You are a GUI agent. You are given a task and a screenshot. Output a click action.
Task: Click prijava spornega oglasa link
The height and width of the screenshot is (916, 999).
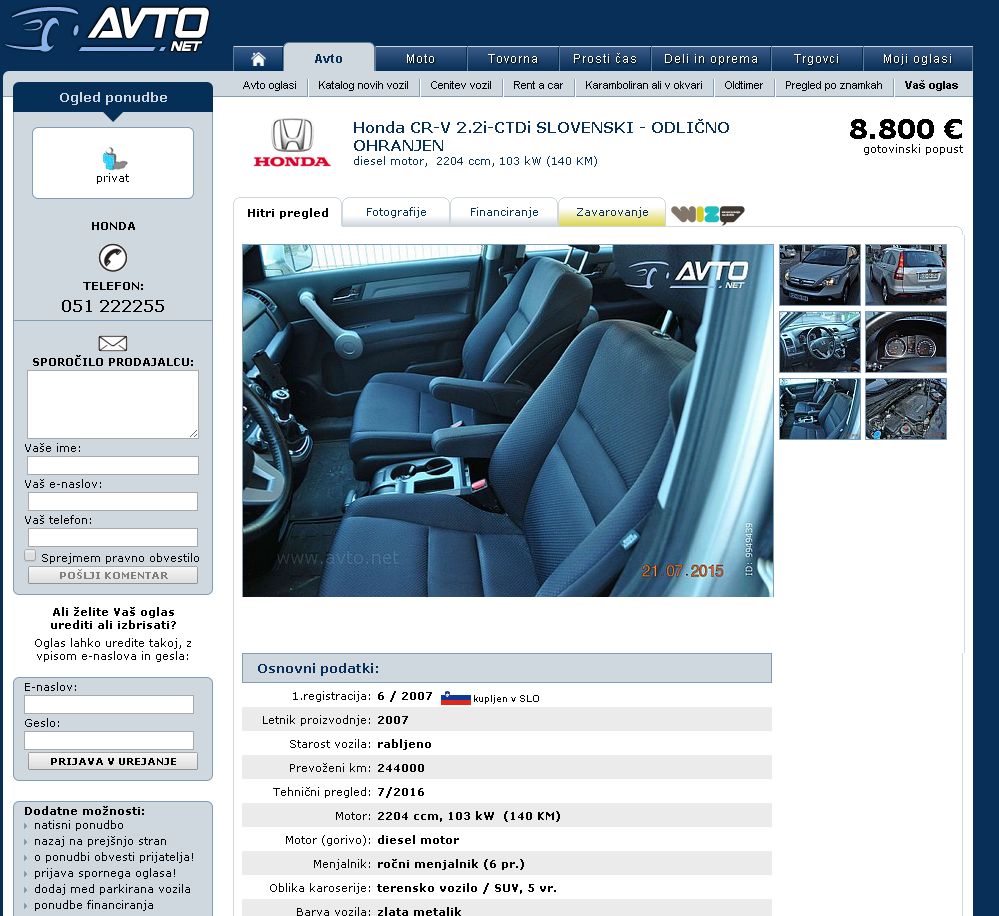[105, 873]
